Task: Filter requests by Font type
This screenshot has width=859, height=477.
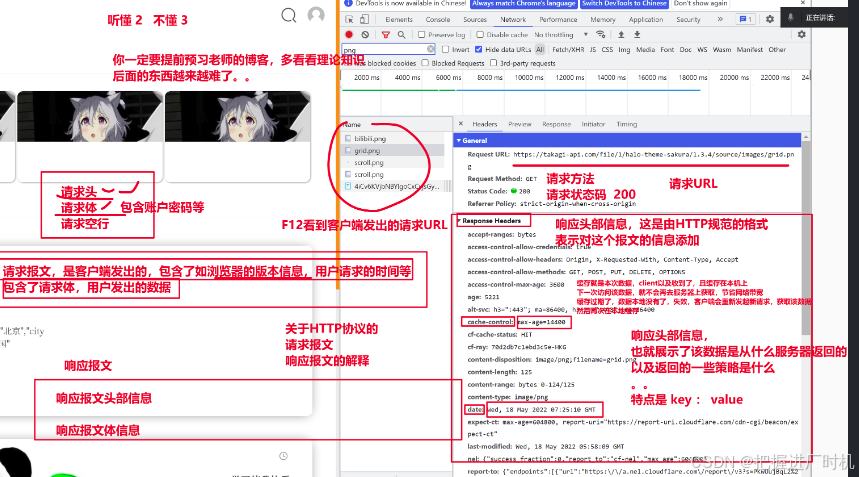Action: tap(667, 49)
